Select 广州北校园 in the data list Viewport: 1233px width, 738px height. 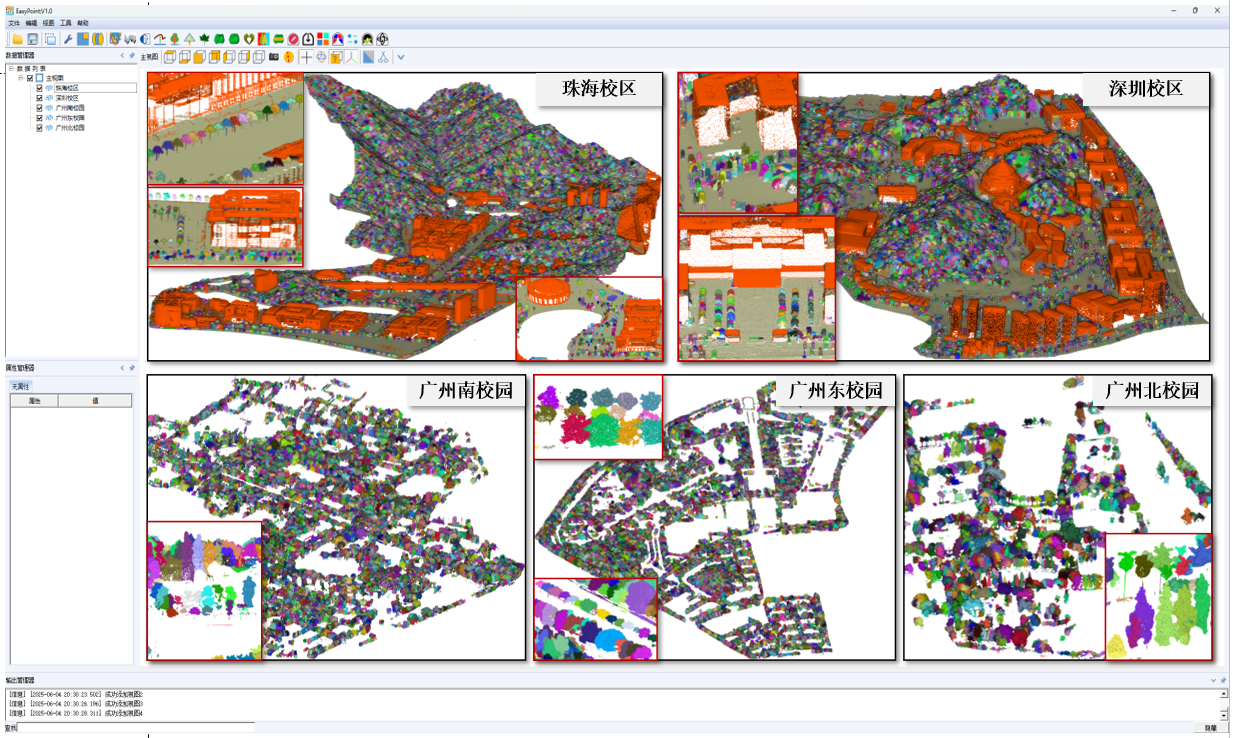pos(70,128)
